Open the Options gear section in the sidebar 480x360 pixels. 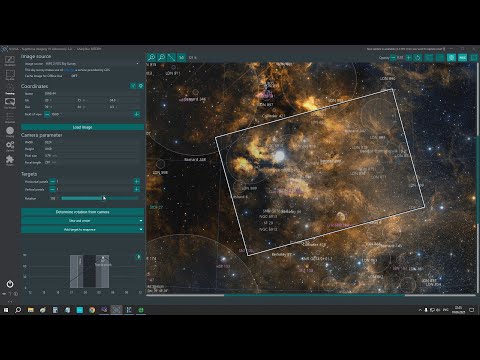pos(10,146)
